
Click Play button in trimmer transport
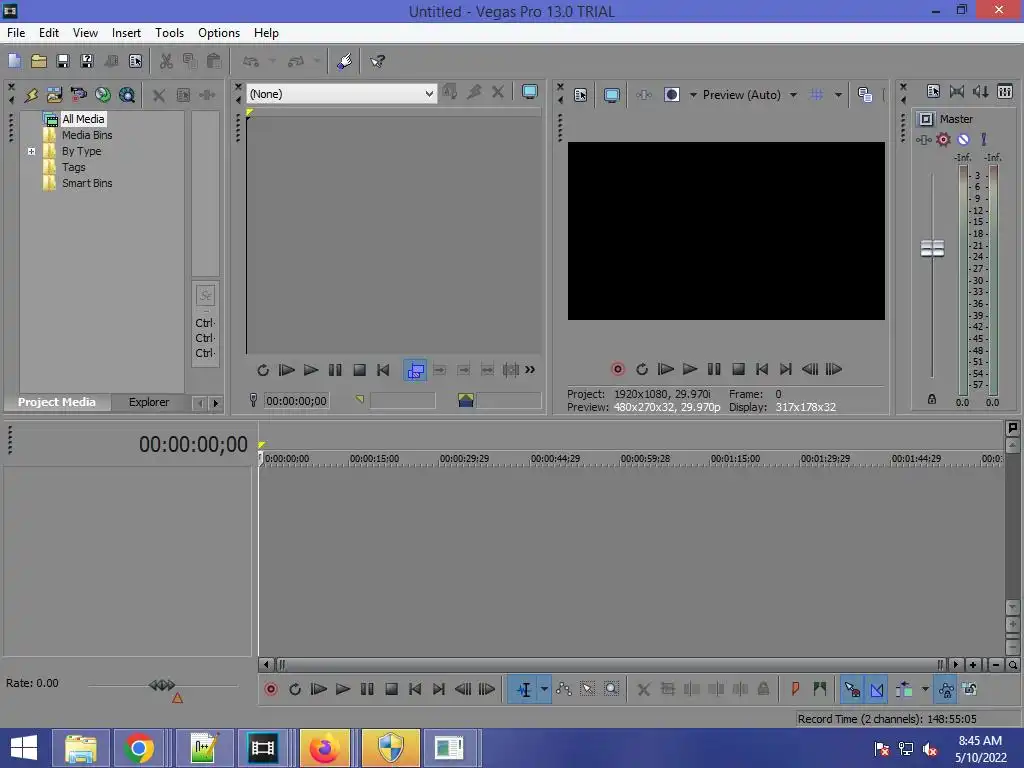[311, 370]
